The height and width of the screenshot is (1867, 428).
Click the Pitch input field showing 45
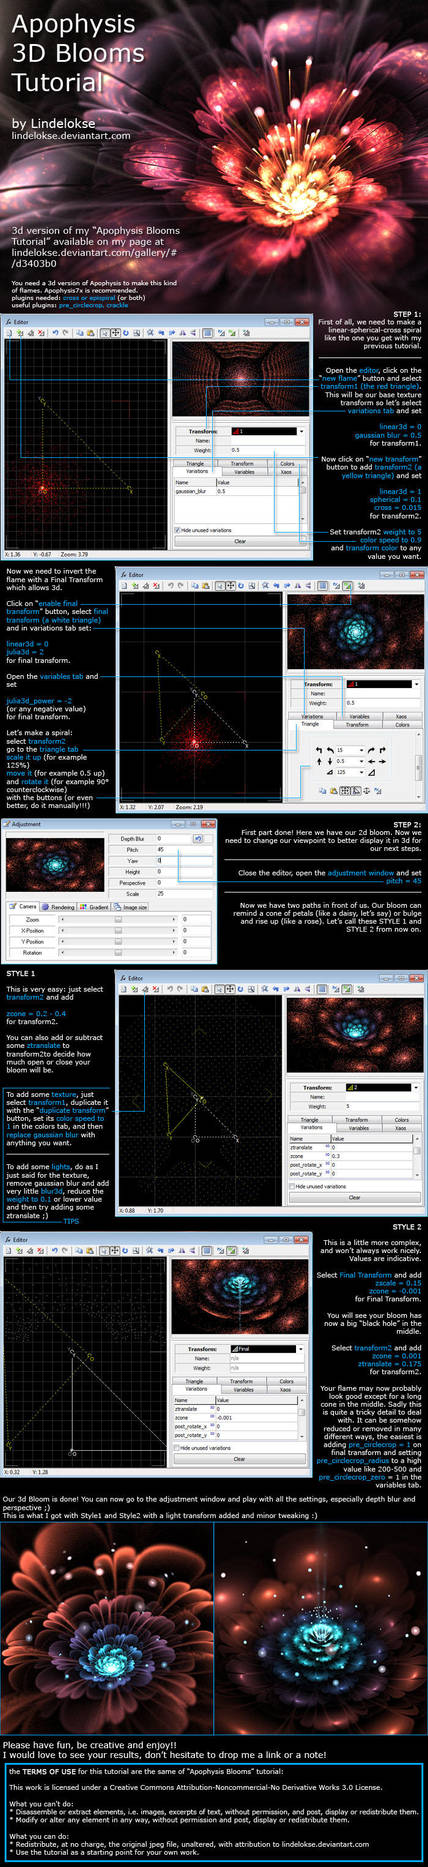coord(182,849)
